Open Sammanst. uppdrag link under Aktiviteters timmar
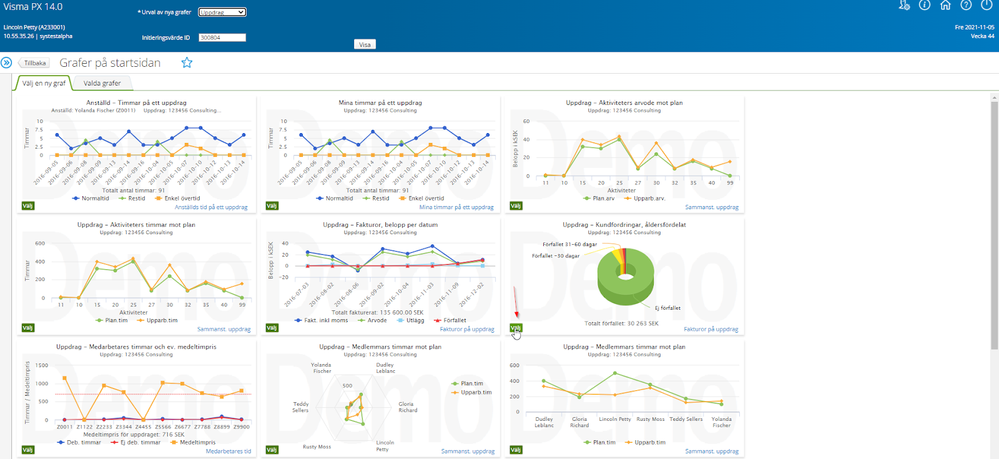The image size is (999, 459). [224, 329]
